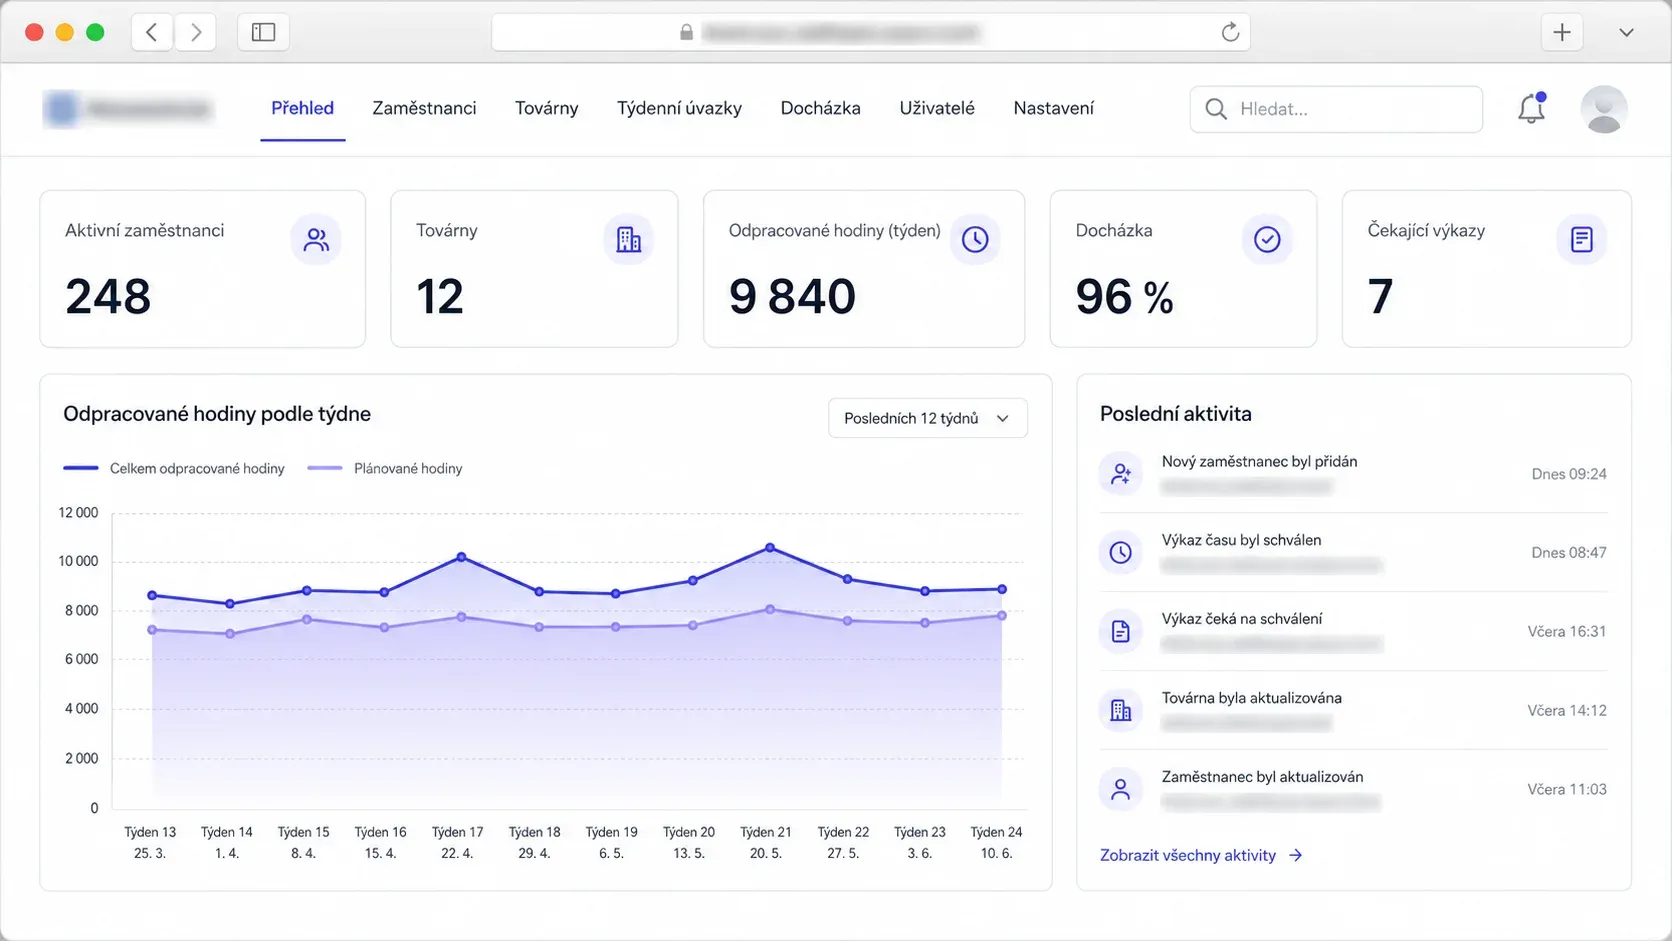Open Nový zaměstnanec byl přidán activity
This screenshot has width=1672, height=941.
click(x=1353, y=474)
